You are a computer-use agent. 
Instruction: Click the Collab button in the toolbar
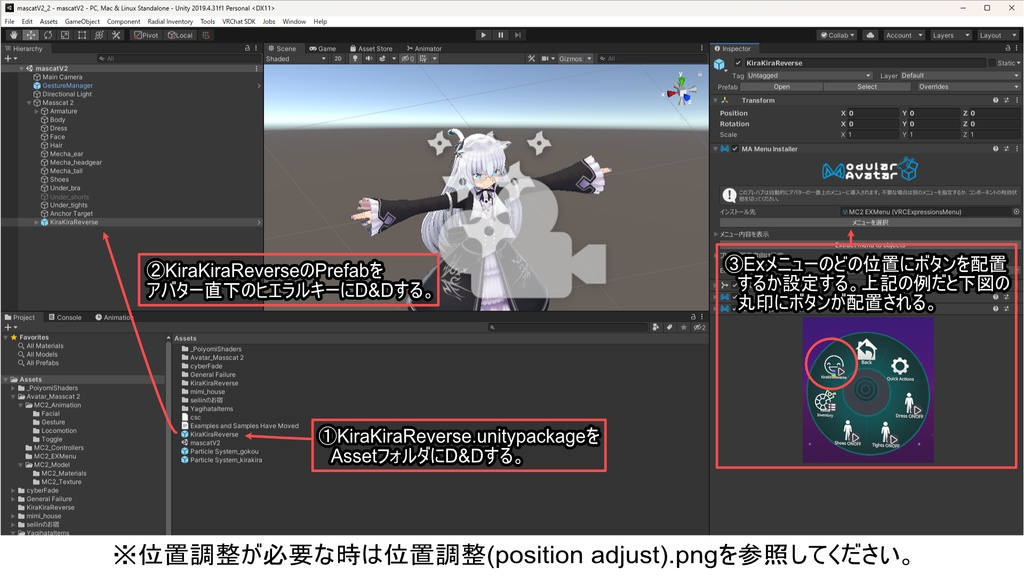pyautogui.click(x=838, y=34)
